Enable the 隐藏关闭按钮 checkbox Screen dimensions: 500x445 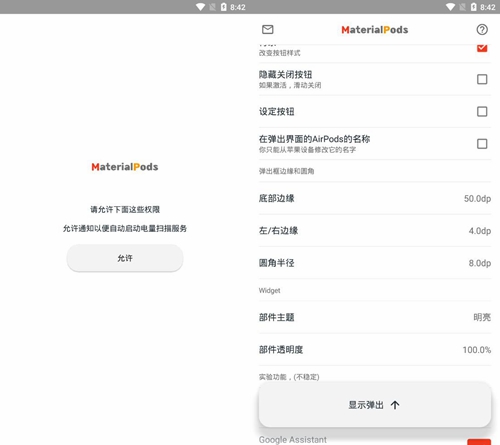[482, 79]
